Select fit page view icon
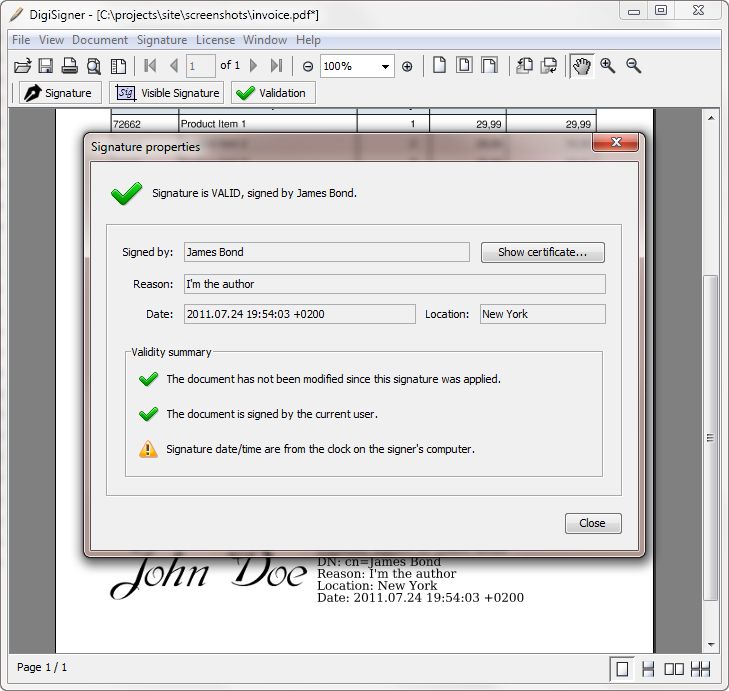729x691 pixels. pos(464,66)
